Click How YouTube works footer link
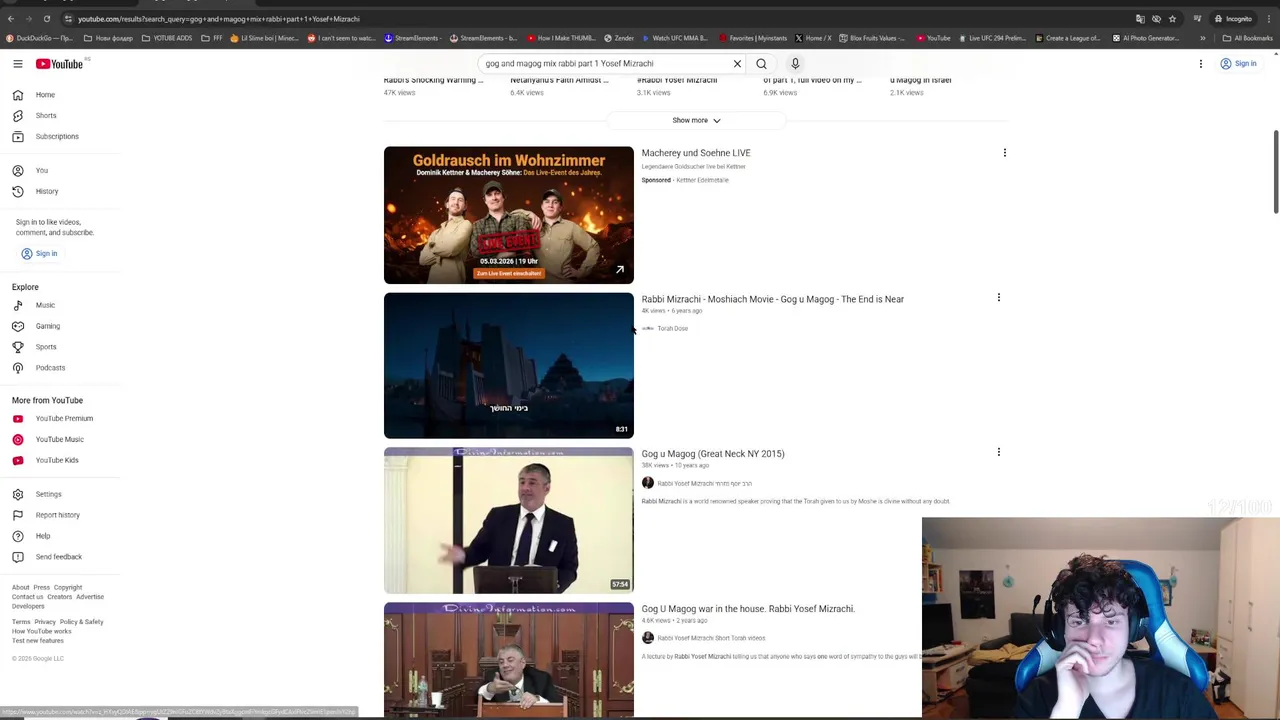The height and width of the screenshot is (720, 1280). 42,632
